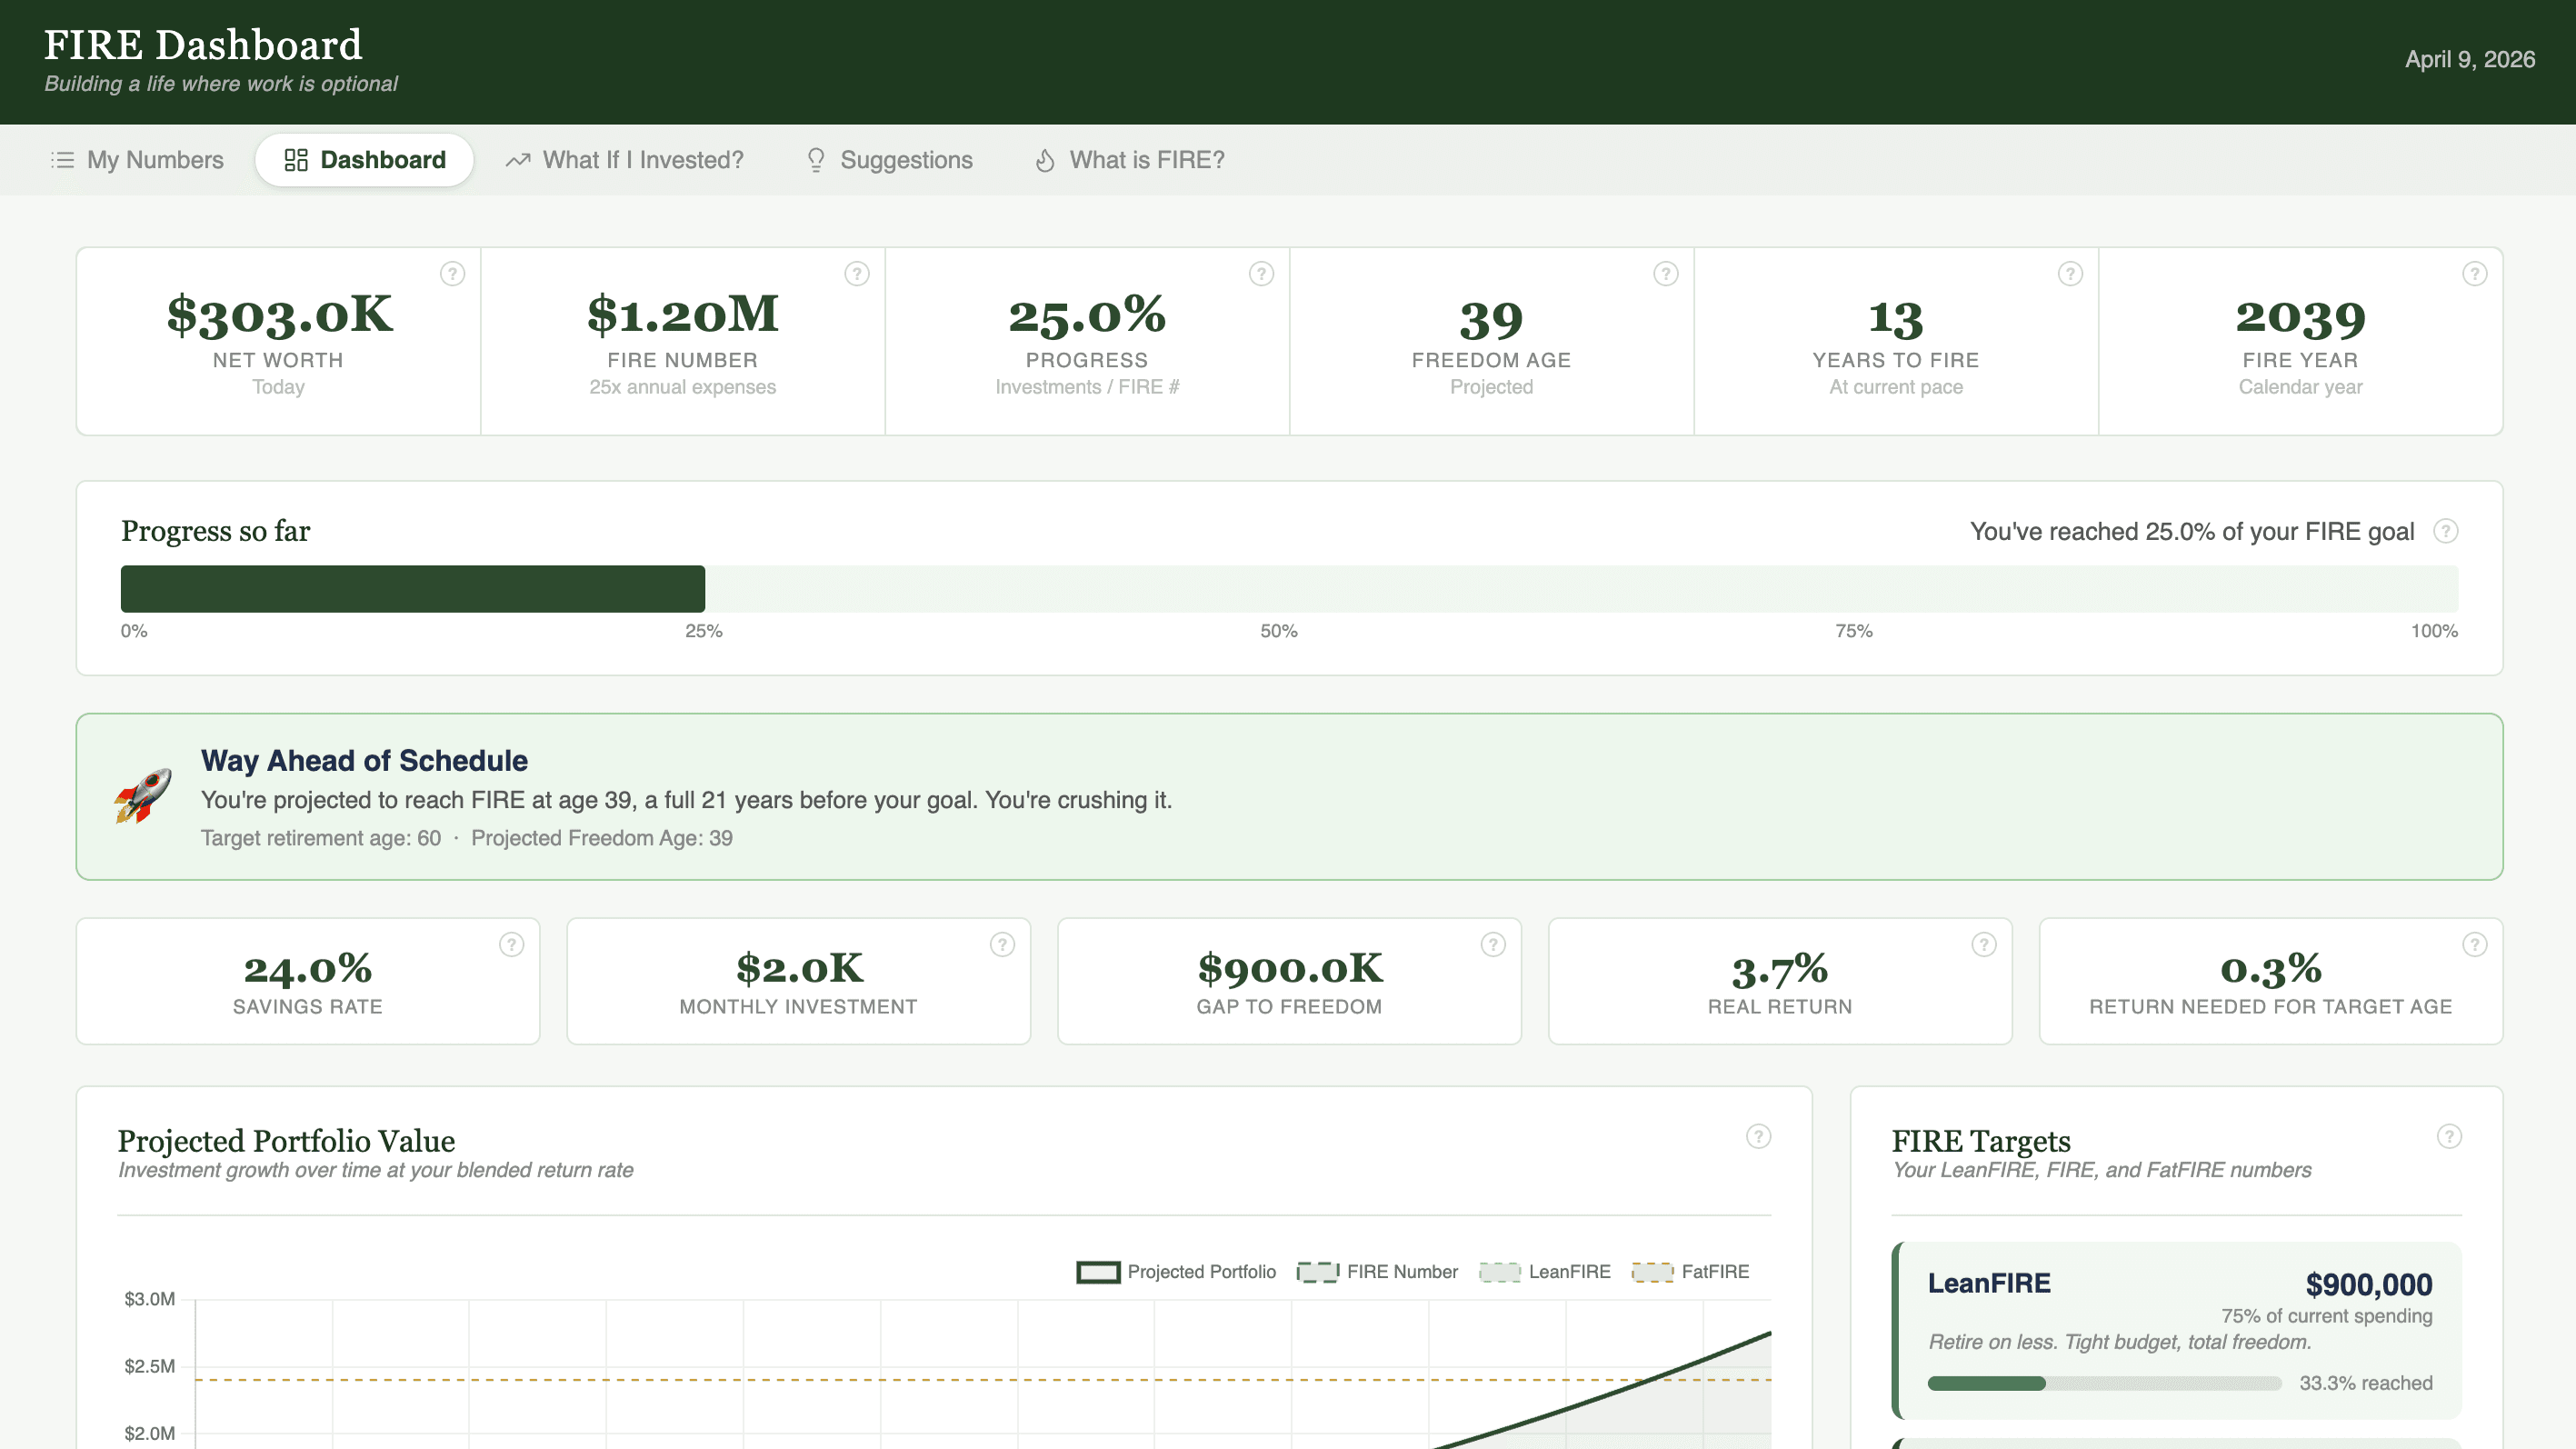The height and width of the screenshot is (1449, 2576).
Task: Click the FIRE Year help icon
Action: [x=2475, y=274]
